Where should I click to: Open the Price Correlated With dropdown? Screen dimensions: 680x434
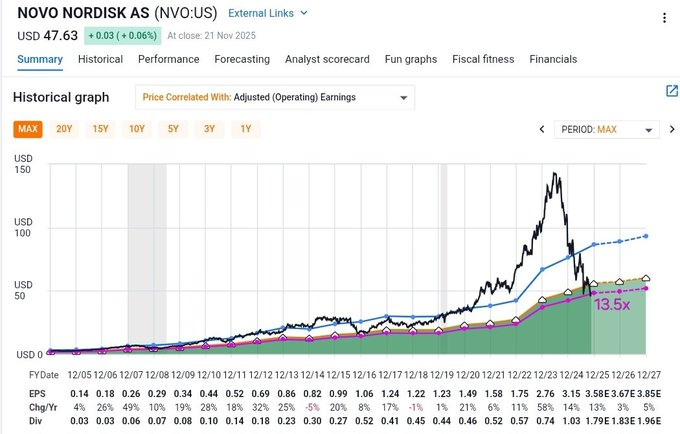tap(275, 97)
